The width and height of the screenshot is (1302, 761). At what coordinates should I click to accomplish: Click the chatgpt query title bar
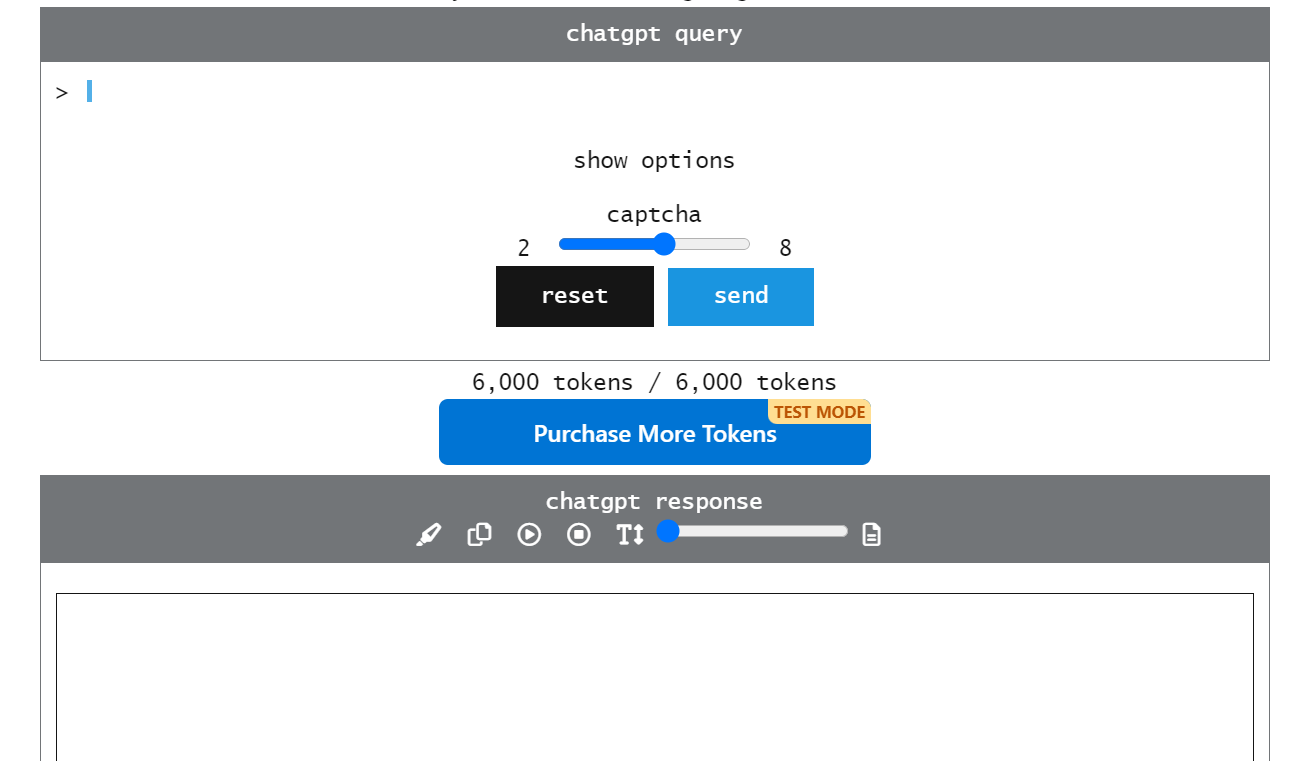click(x=654, y=33)
